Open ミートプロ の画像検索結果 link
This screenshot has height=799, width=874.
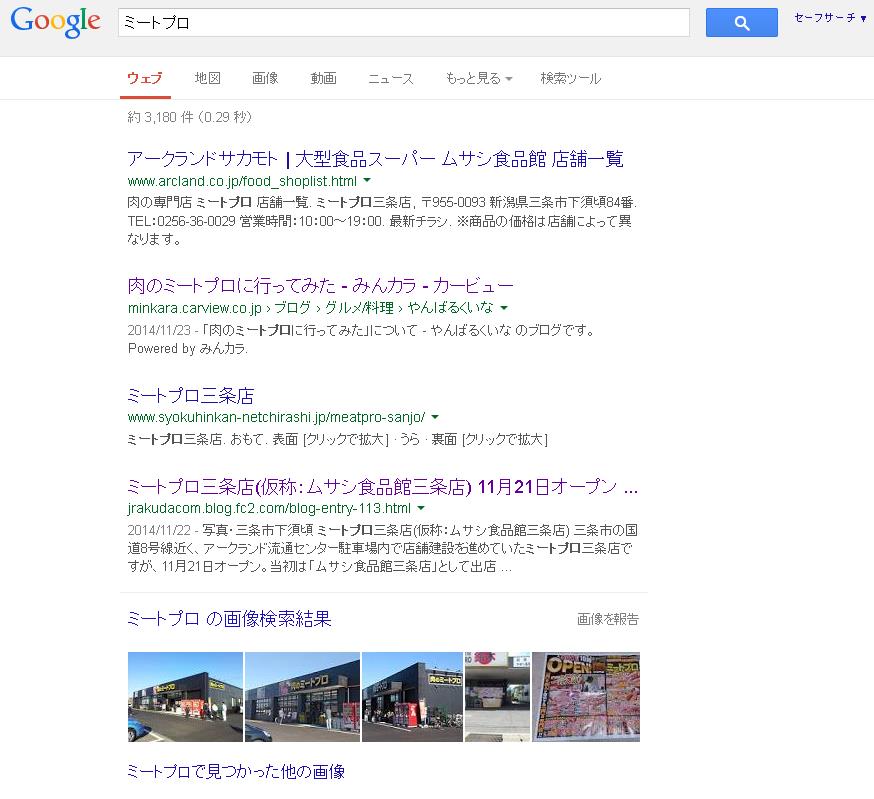[x=229, y=619]
